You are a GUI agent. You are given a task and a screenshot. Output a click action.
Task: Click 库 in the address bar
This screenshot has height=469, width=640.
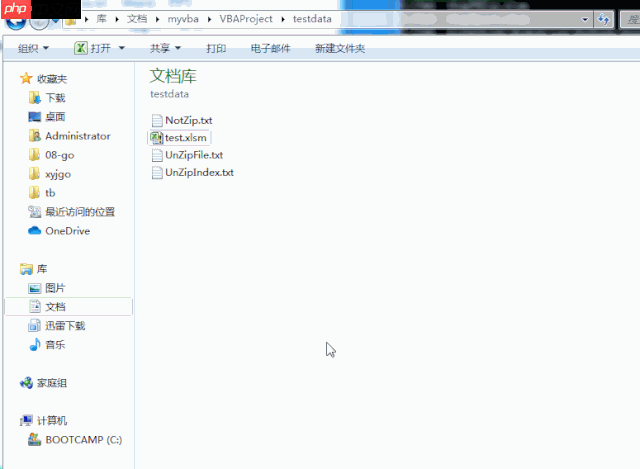101,19
